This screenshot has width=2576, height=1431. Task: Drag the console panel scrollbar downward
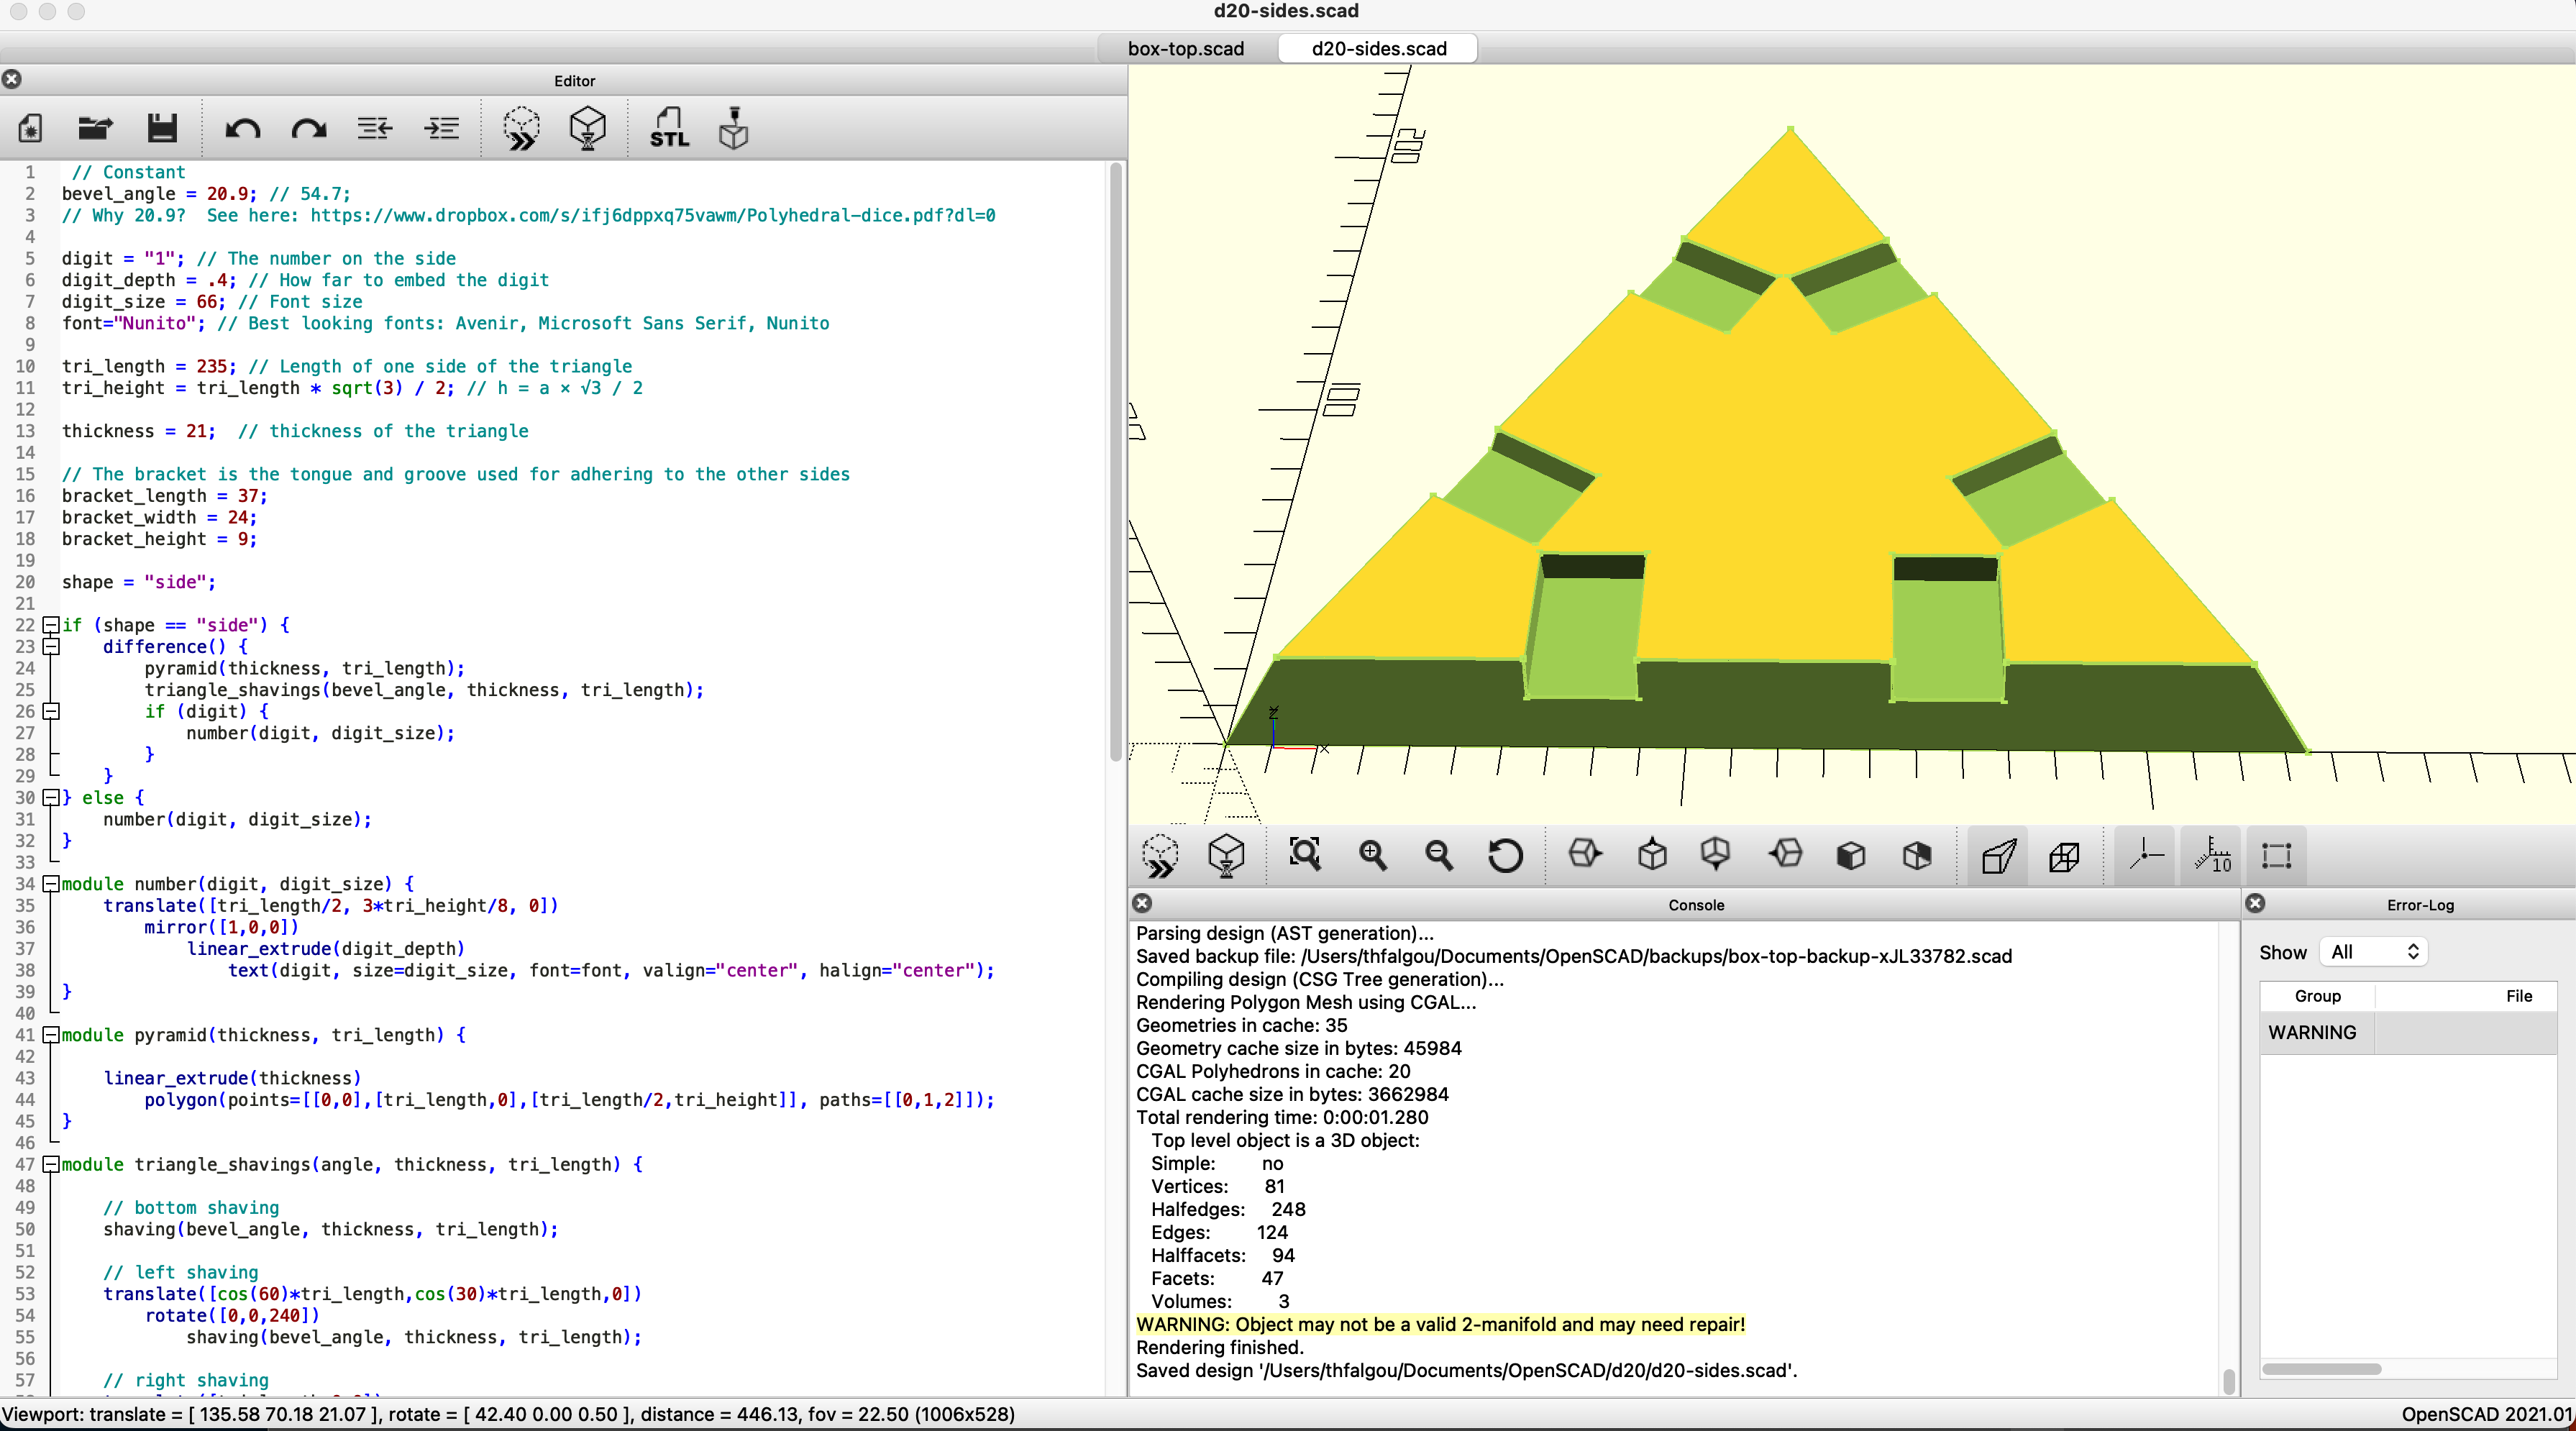(x=2227, y=1375)
